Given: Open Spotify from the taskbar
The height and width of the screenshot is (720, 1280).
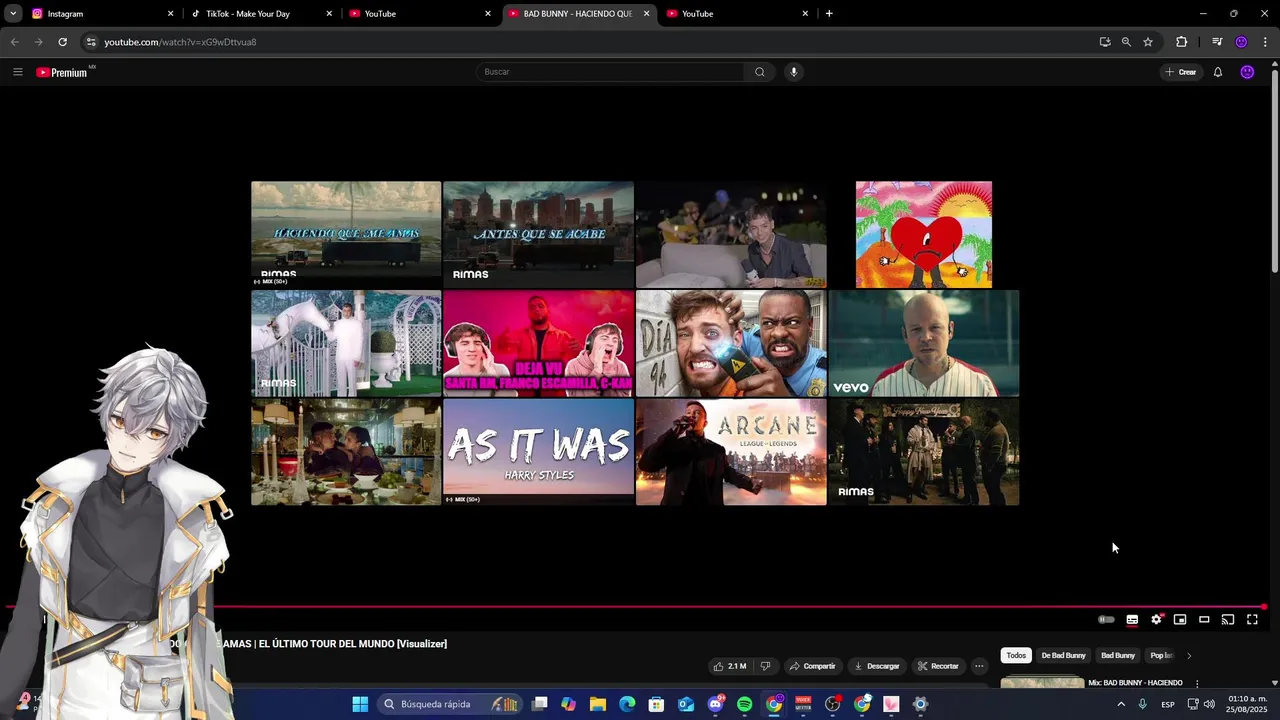Looking at the screenshot, I should 744,704.
